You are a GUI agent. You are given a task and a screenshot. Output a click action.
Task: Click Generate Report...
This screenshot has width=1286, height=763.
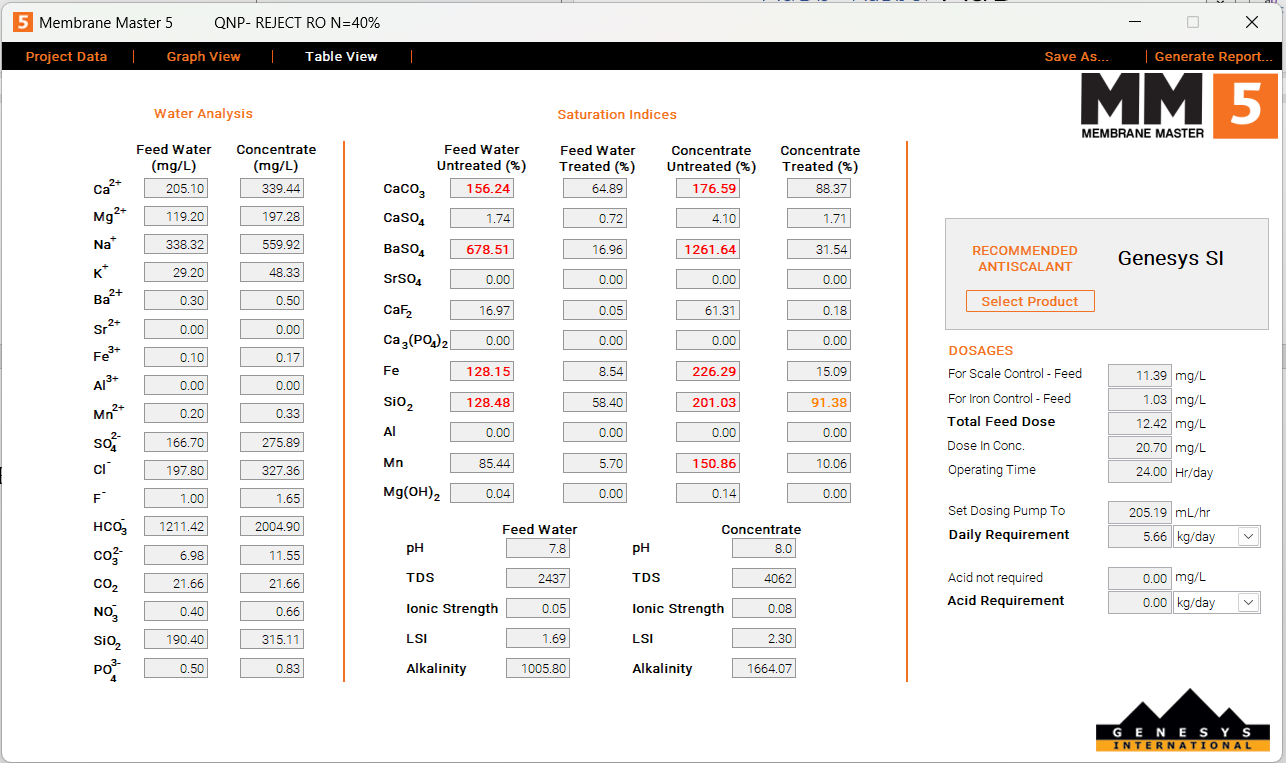[1213, 56]
